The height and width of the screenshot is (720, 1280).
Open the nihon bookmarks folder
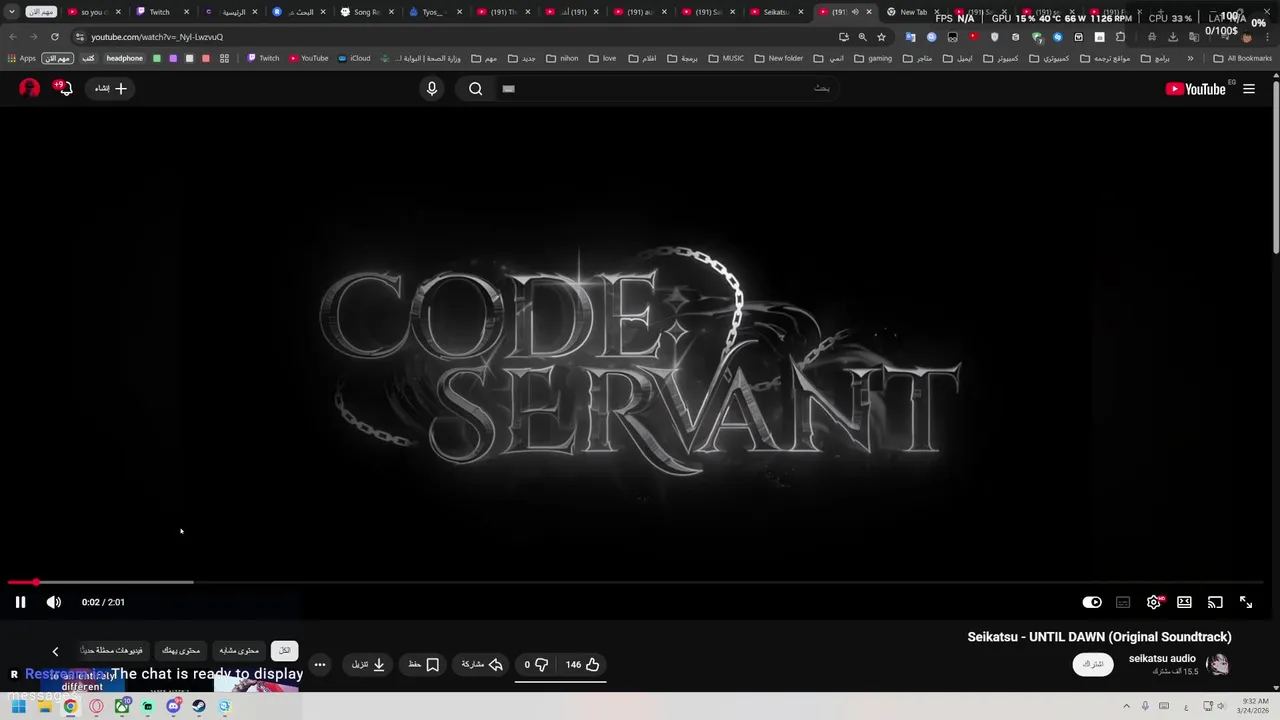(562, 58)
